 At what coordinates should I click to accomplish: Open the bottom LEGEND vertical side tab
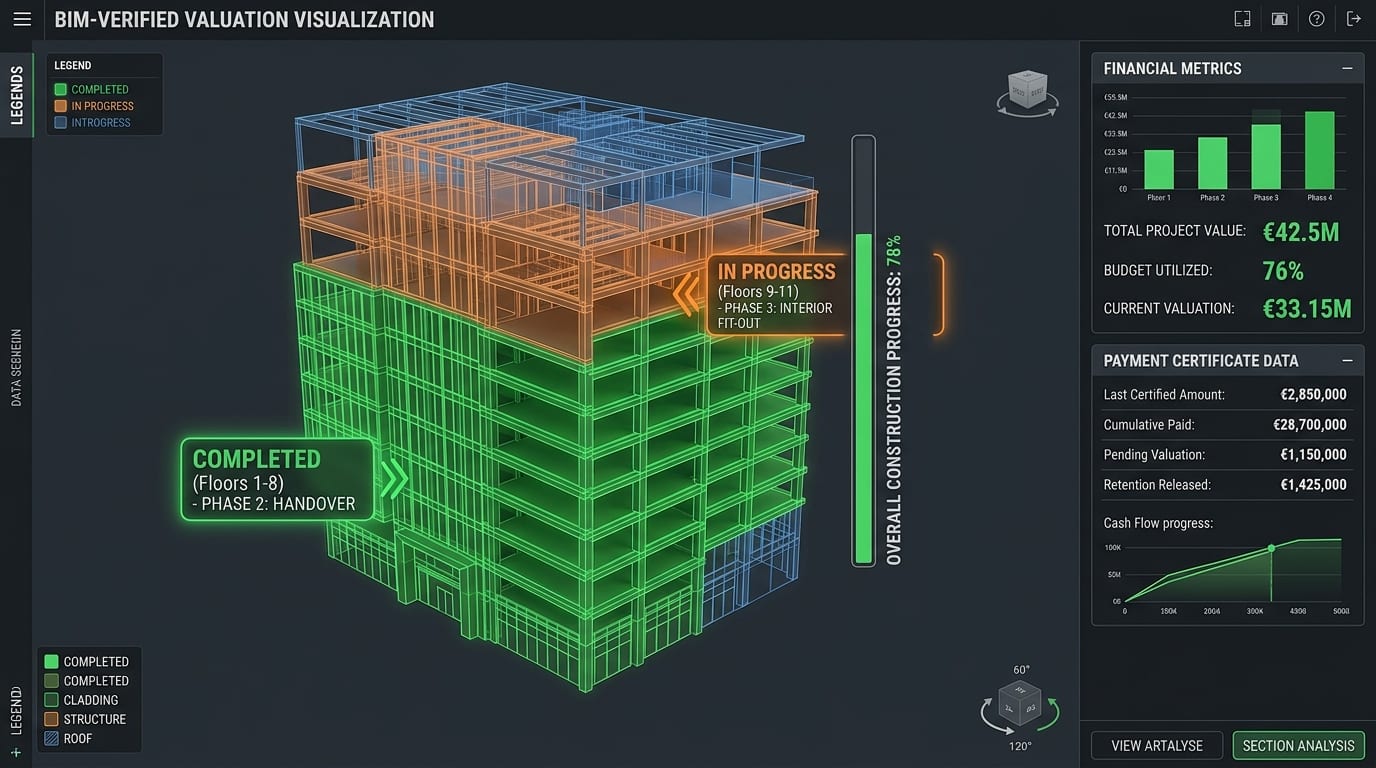click(x=16, y=709)
